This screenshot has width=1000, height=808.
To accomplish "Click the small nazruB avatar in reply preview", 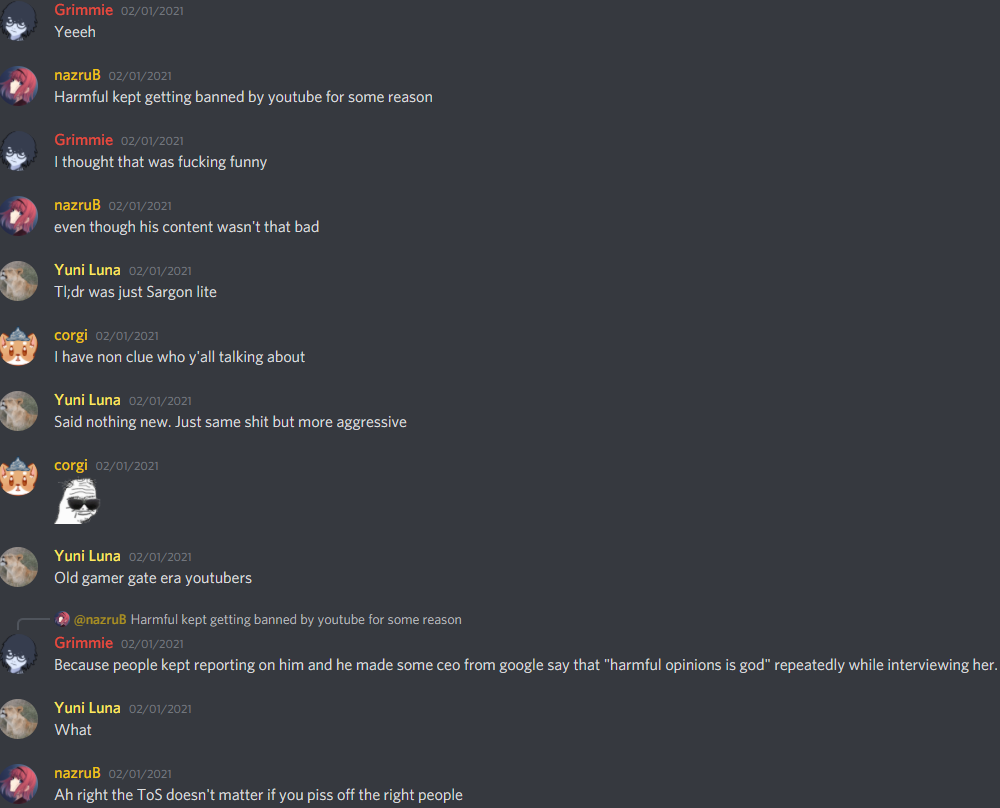I will point(62,619).
